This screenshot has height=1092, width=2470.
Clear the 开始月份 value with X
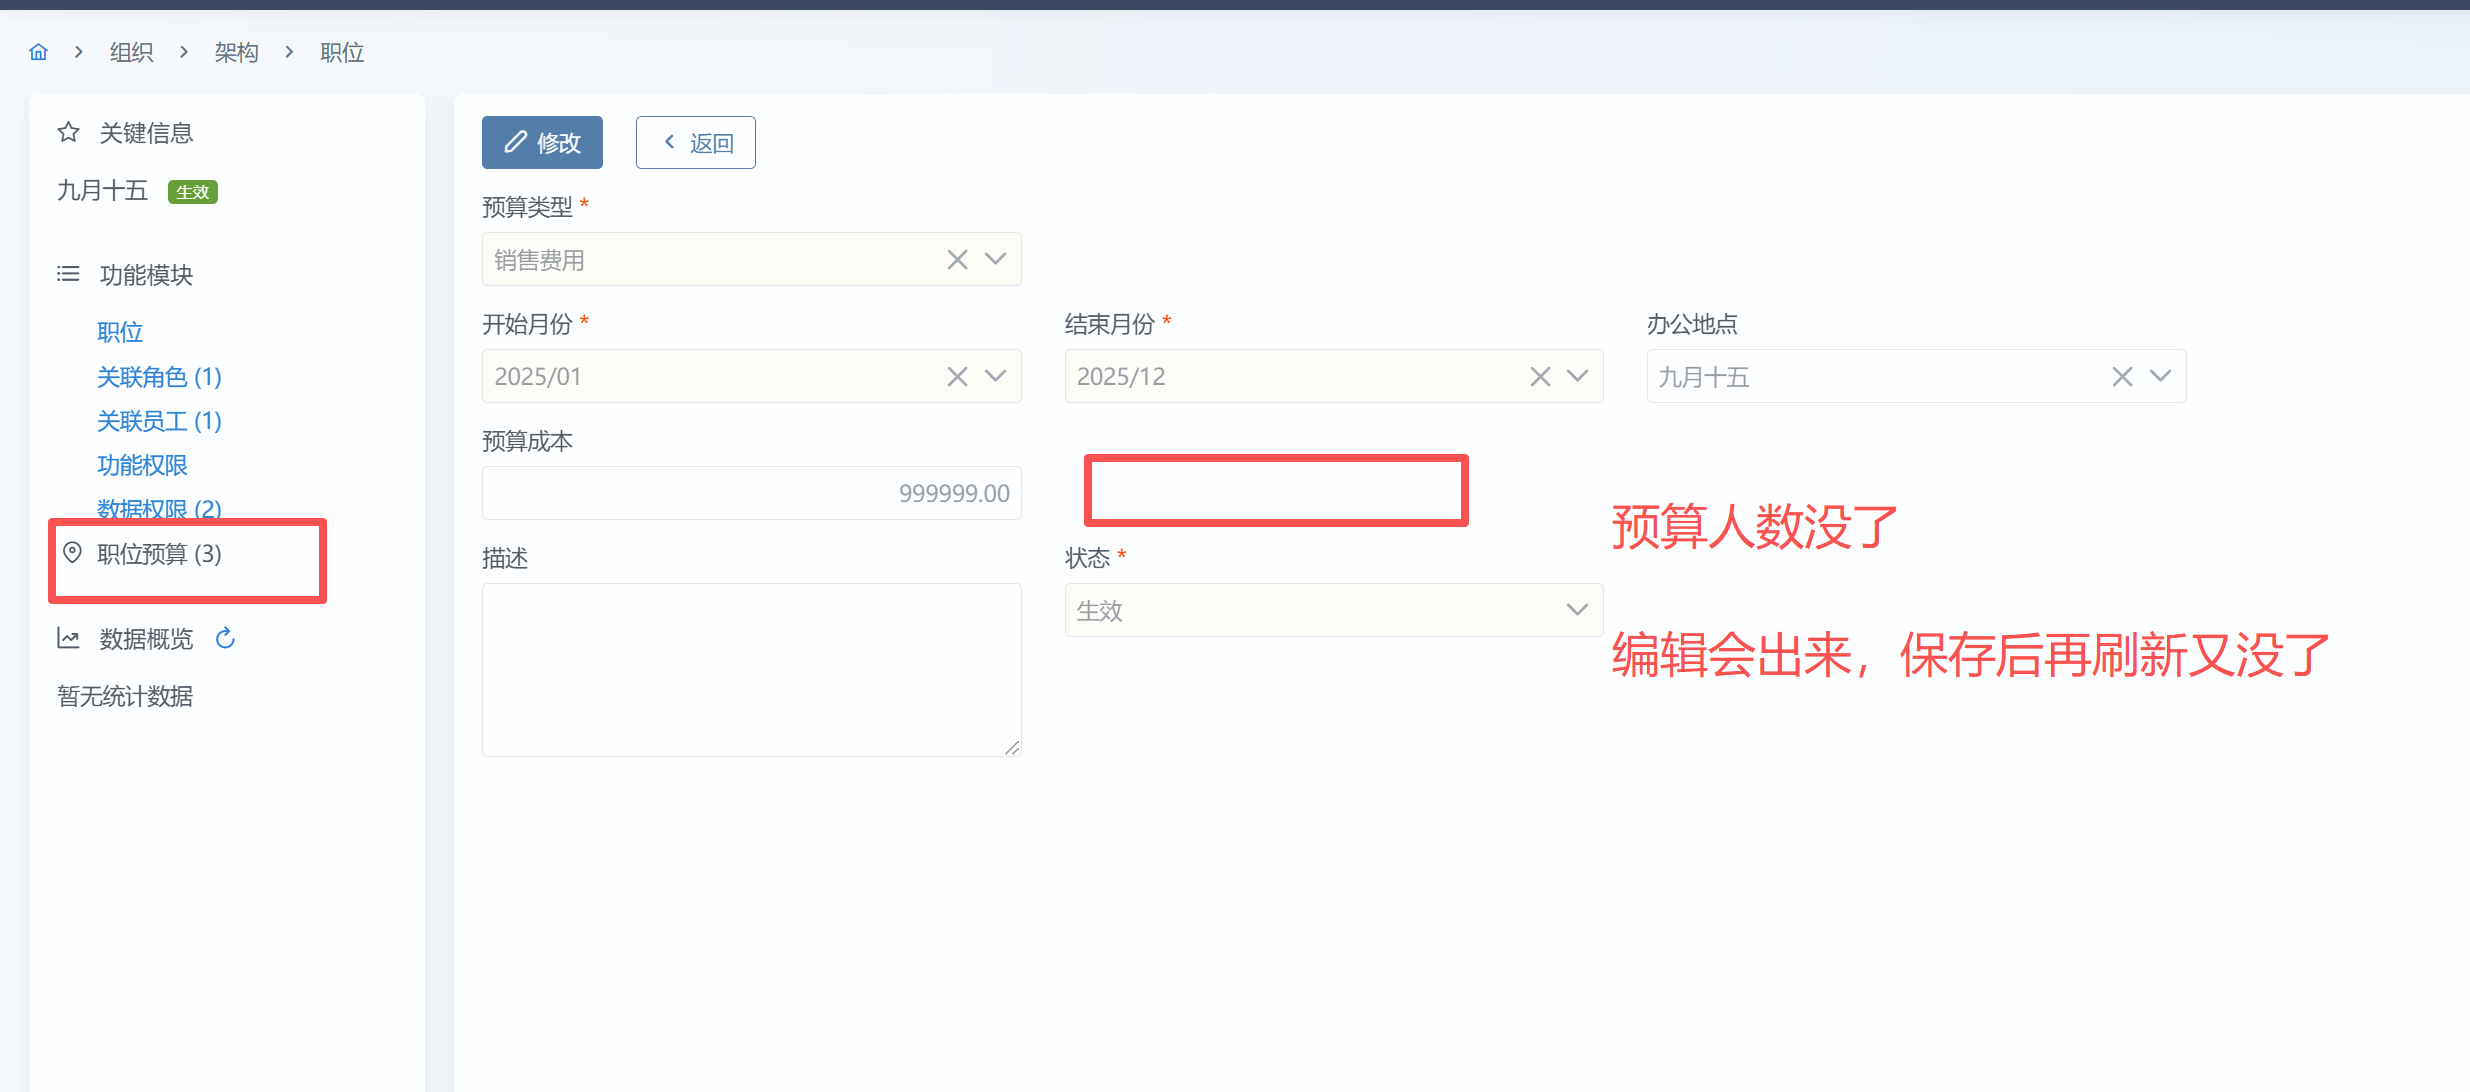[957, 377]
